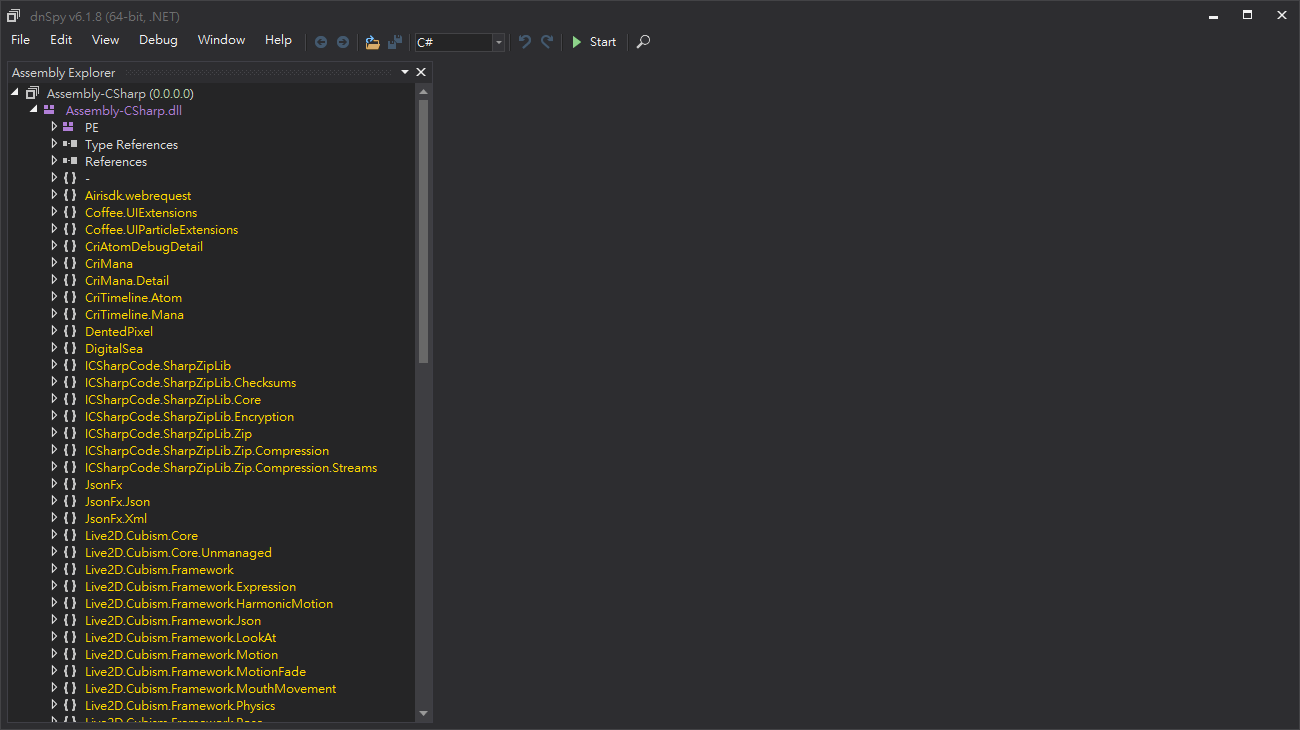Open the Edit menu

[61, 40]
